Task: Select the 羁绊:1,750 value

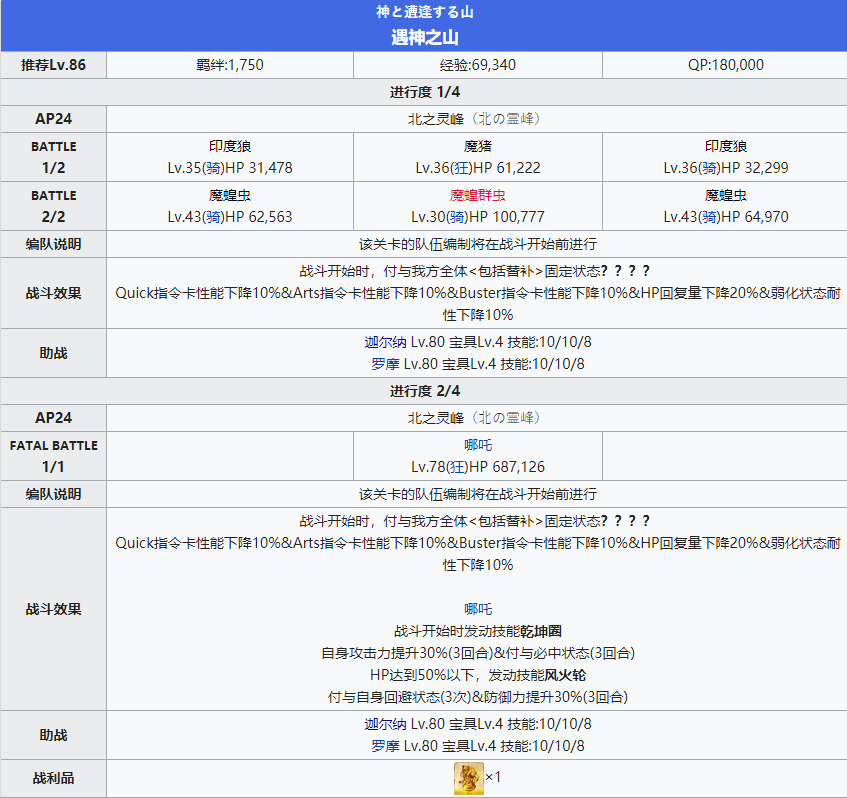Action: click(x=230, y=65)
